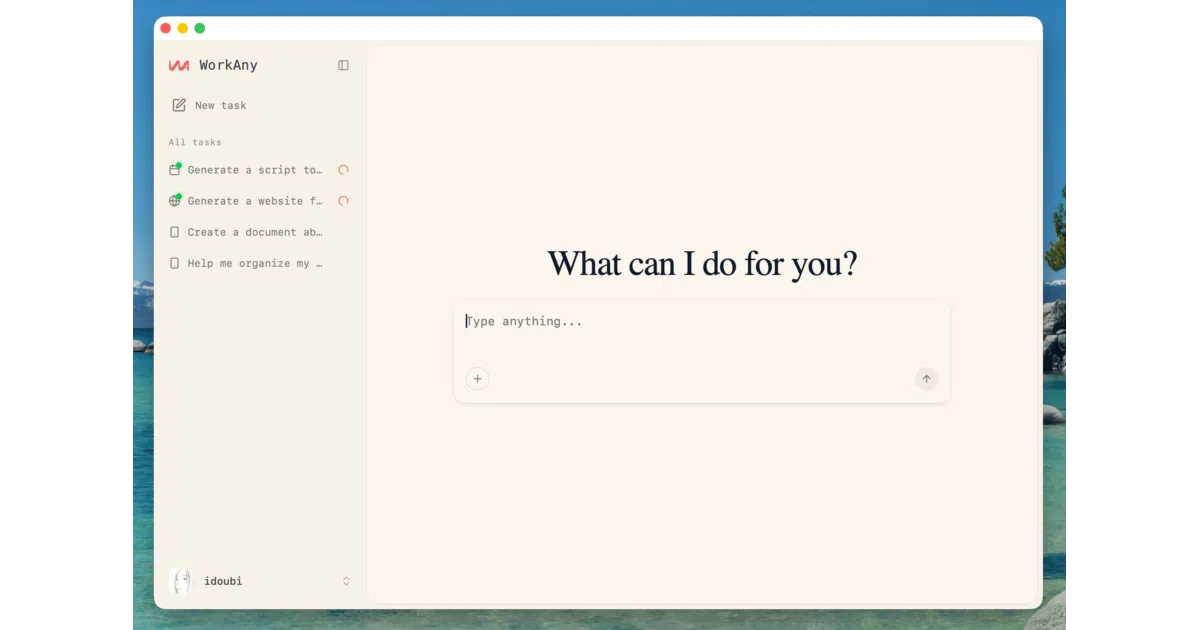Image resolution: width=1200 pixels, height=630 pixels.
Task: Select the "Create a document ab..." task
Action: [259, 232]
